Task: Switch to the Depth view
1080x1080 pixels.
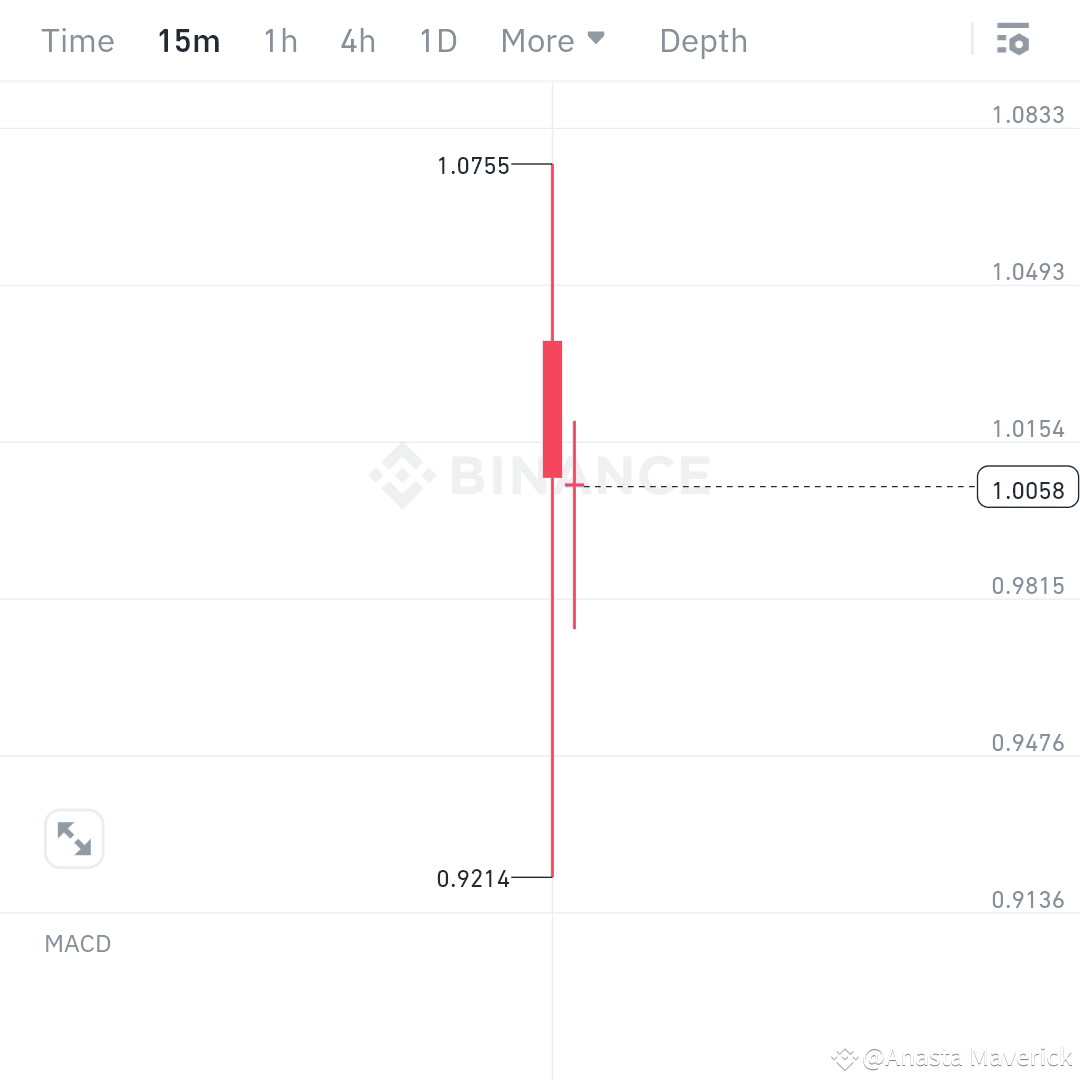Action: pos(703,41)
